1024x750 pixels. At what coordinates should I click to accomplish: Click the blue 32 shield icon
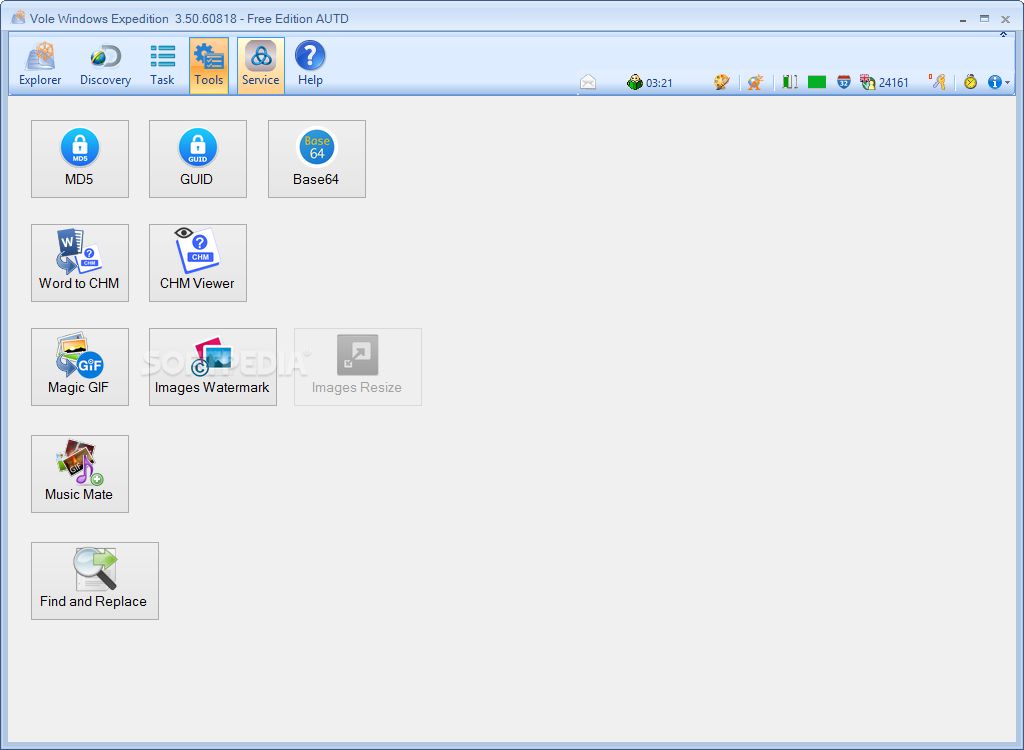click(x=844, y=82)
